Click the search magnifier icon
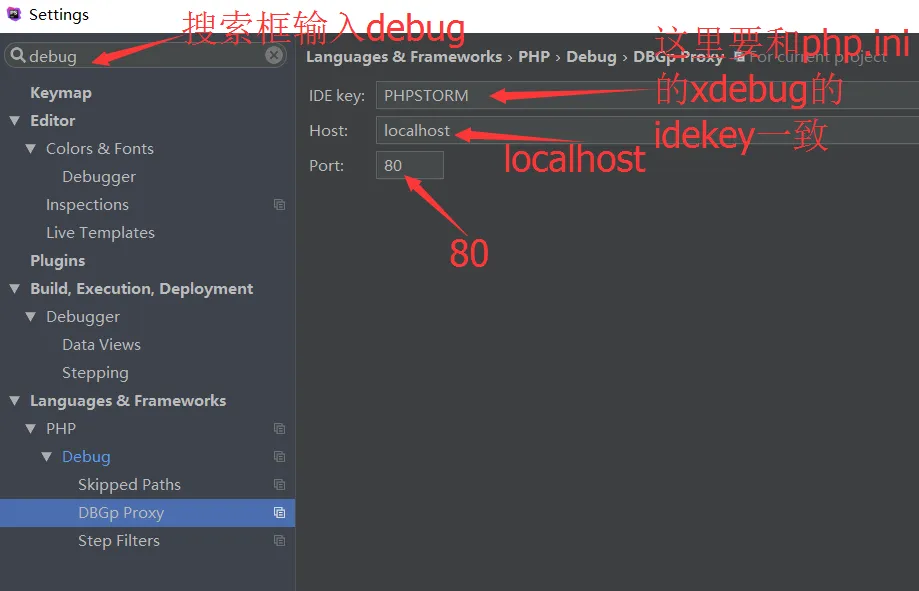Viewport: 919px width, 591px height. [18, 55]
